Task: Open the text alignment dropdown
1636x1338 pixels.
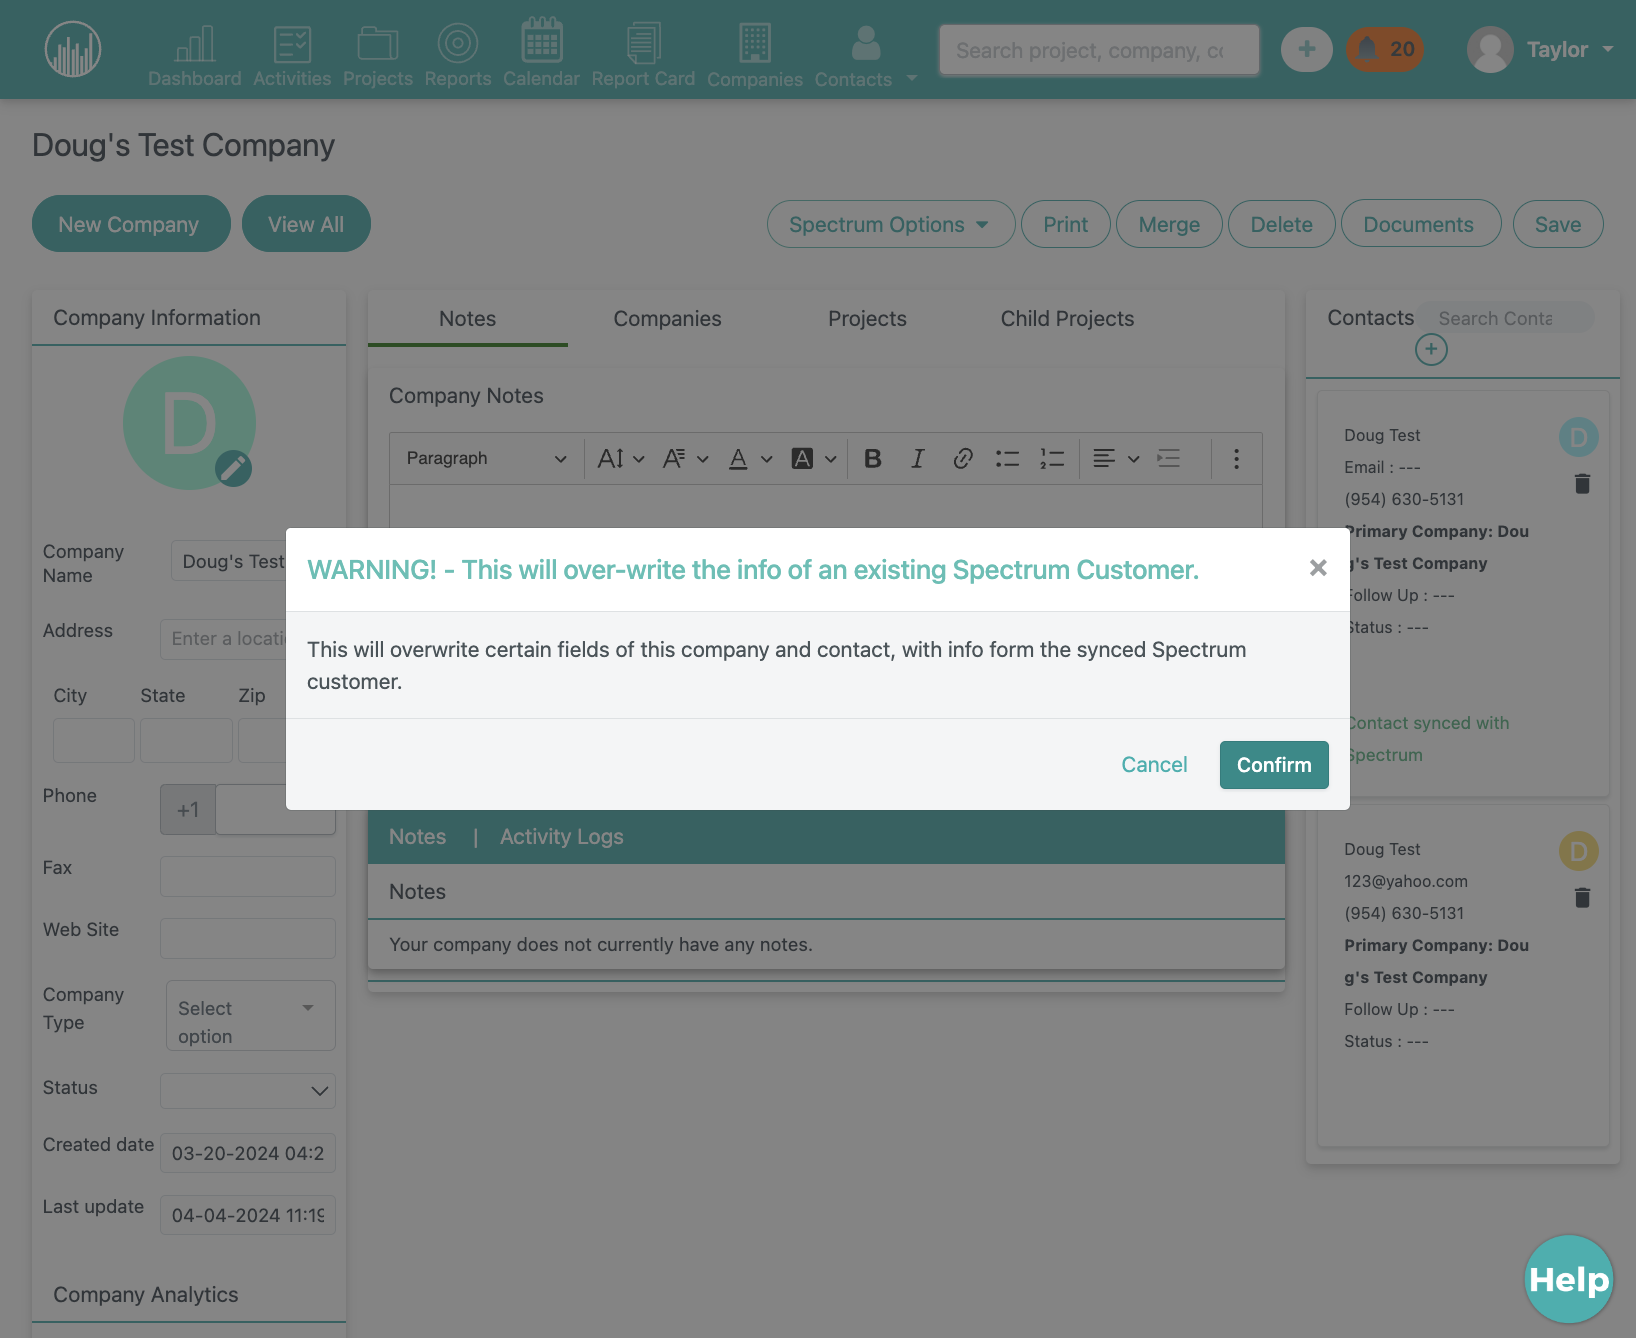Action: pos(1116,458)
